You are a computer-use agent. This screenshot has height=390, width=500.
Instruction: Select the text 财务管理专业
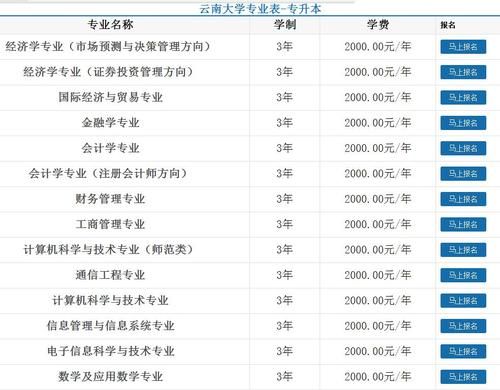(x=110, y=199)
